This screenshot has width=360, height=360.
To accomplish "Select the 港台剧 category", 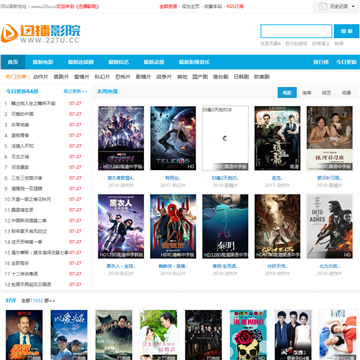I will [221, 77].
